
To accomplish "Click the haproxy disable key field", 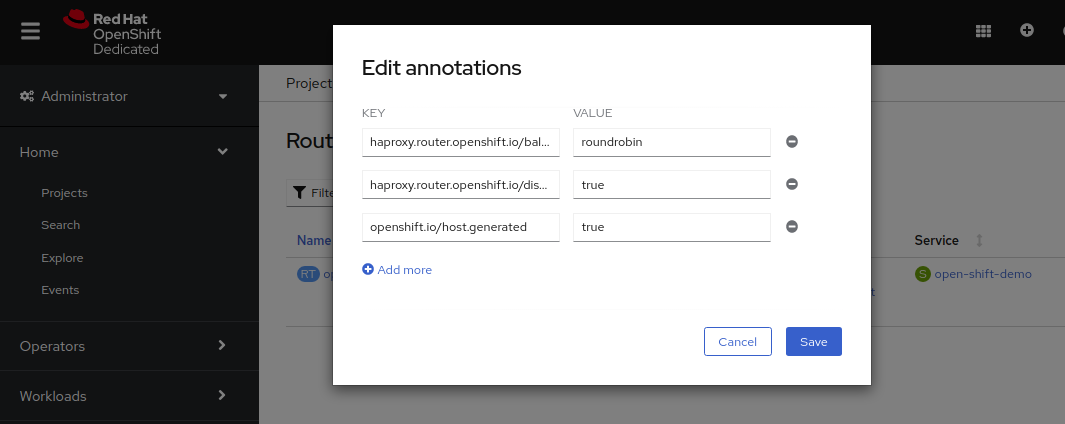I will (461, 185).
